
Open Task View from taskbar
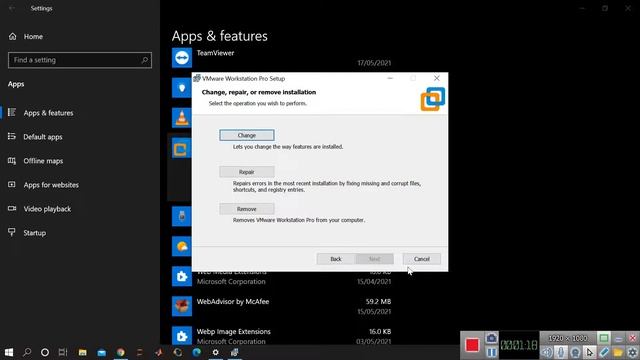click(63, 352)
